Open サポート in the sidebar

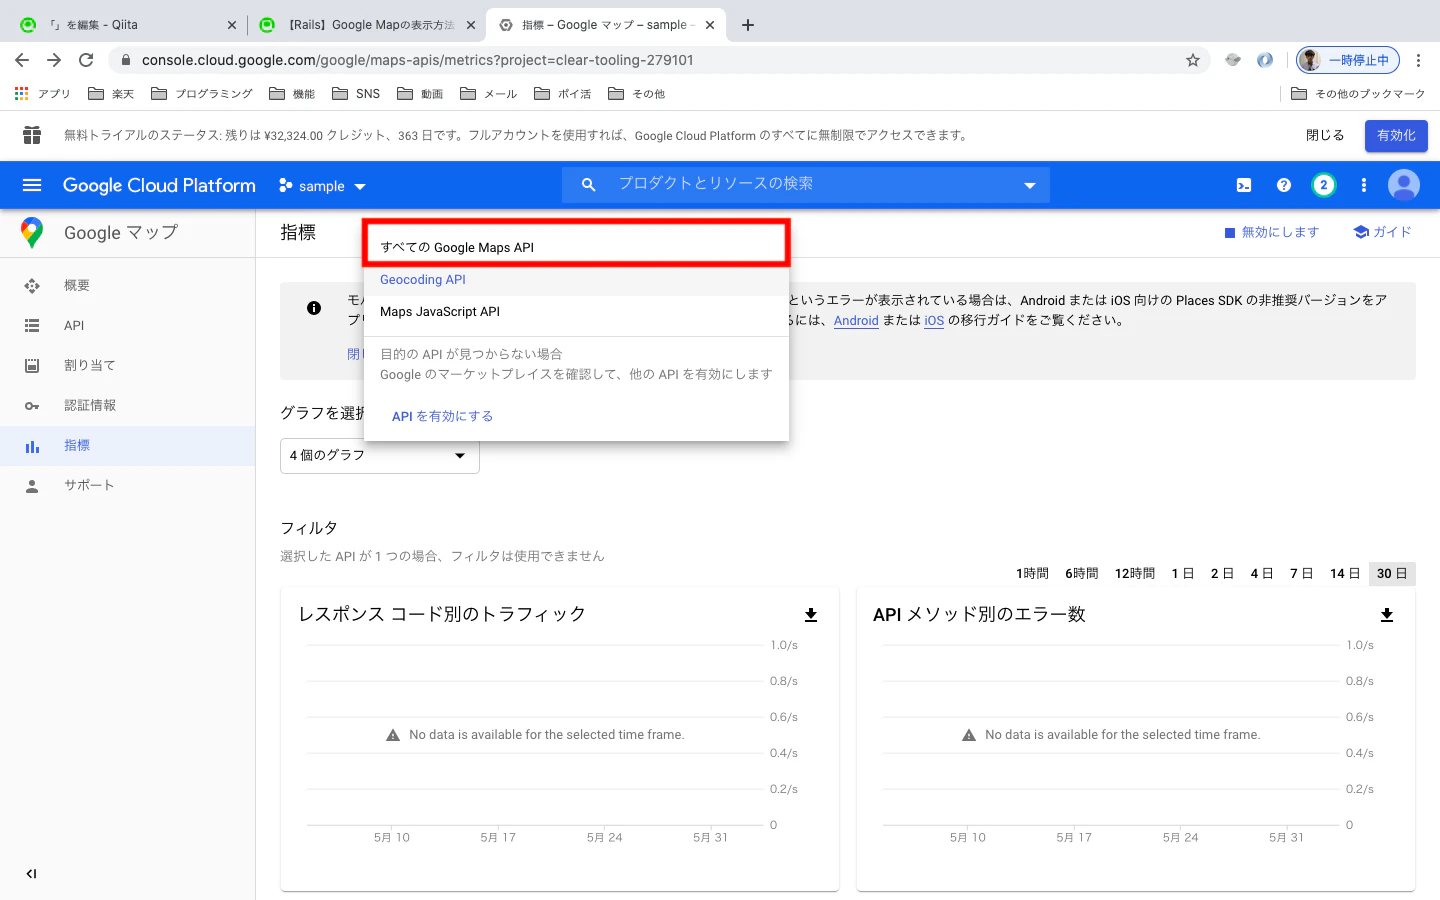click(x=128, y=486)
